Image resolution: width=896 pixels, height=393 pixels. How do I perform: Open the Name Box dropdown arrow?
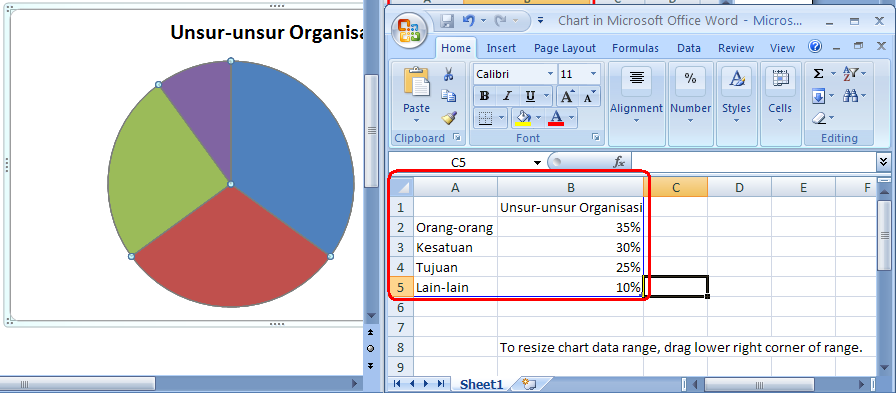[537, 163]
